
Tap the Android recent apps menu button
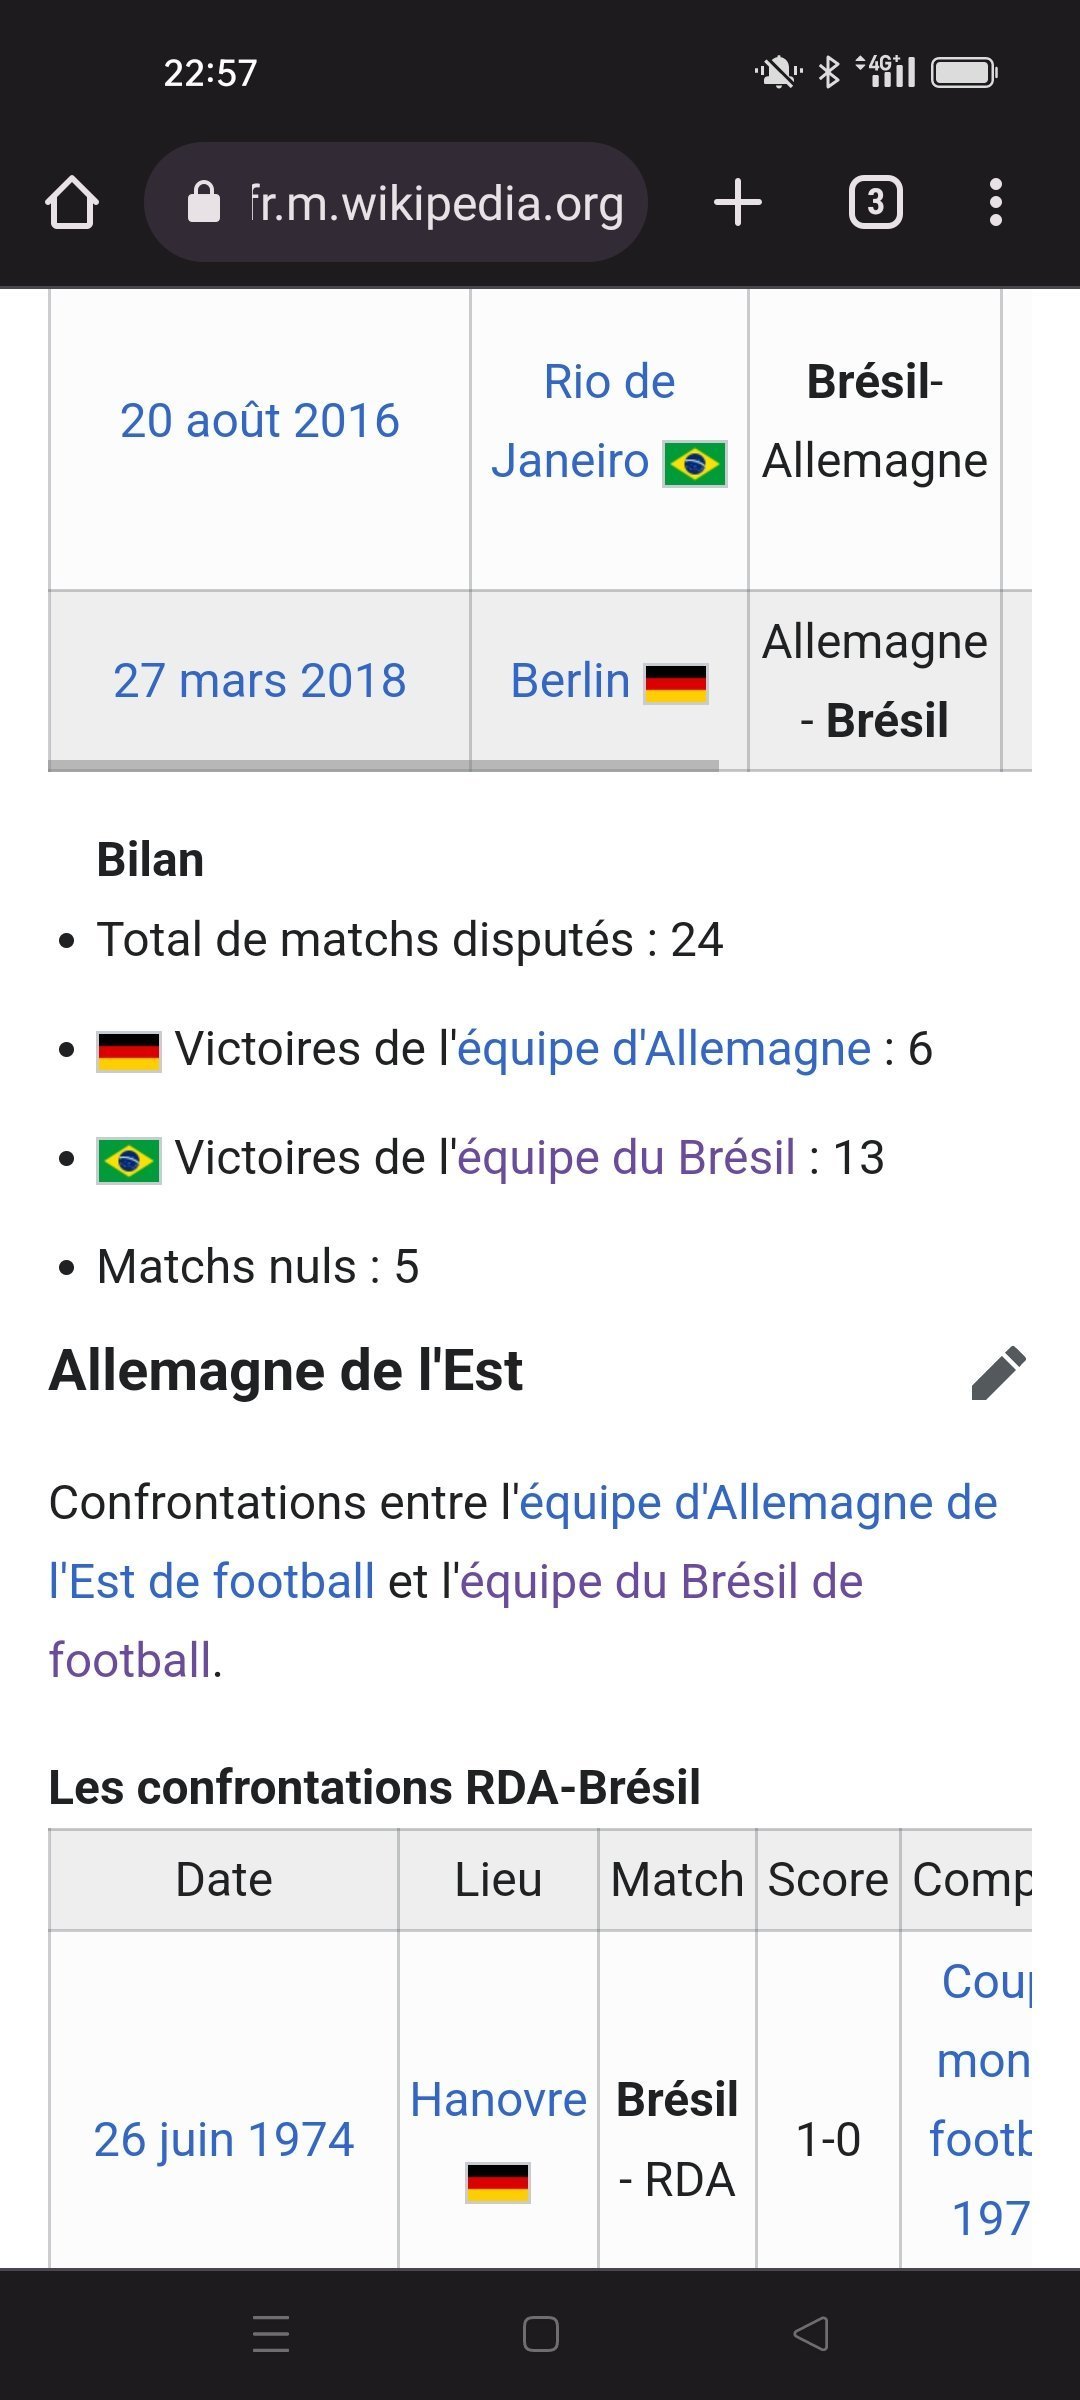(x=271, y=2334)
